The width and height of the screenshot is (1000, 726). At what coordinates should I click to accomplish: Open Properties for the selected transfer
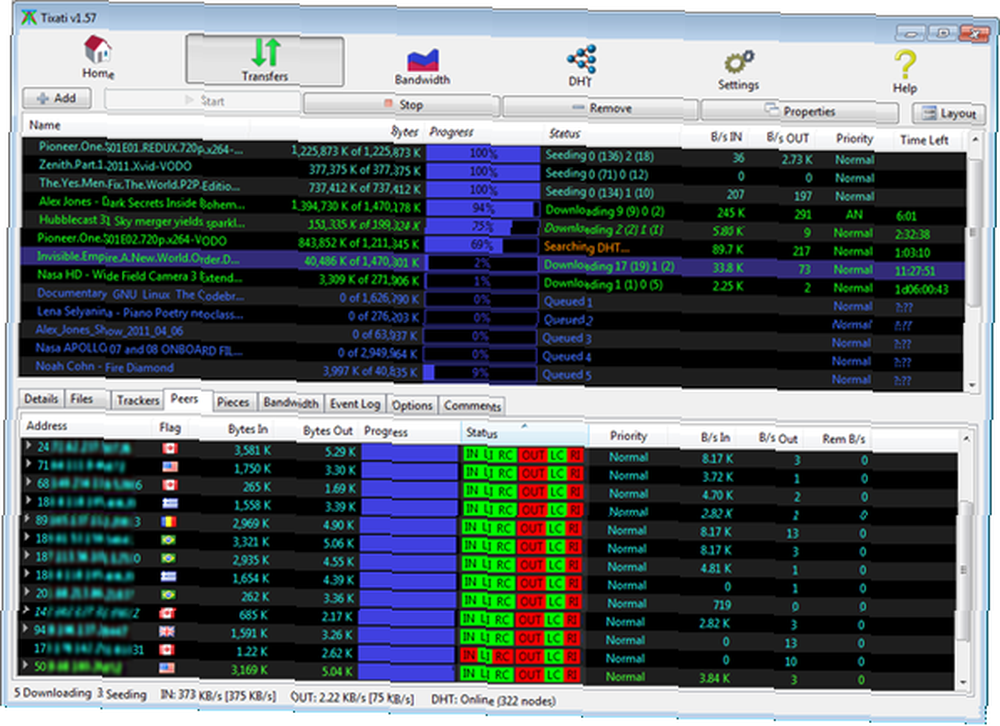[x=800, y=111]
